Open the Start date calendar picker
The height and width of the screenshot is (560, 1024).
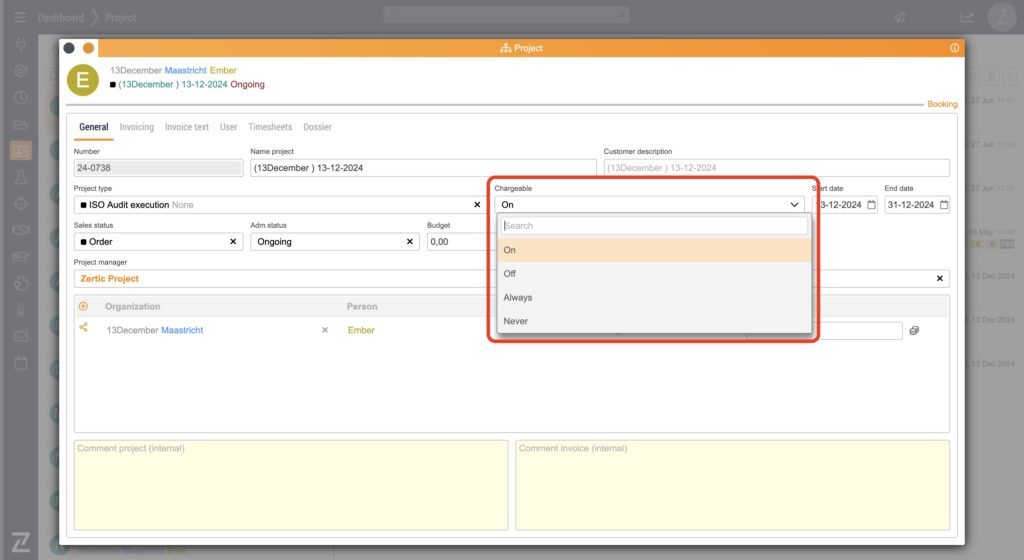coord(871,205)
